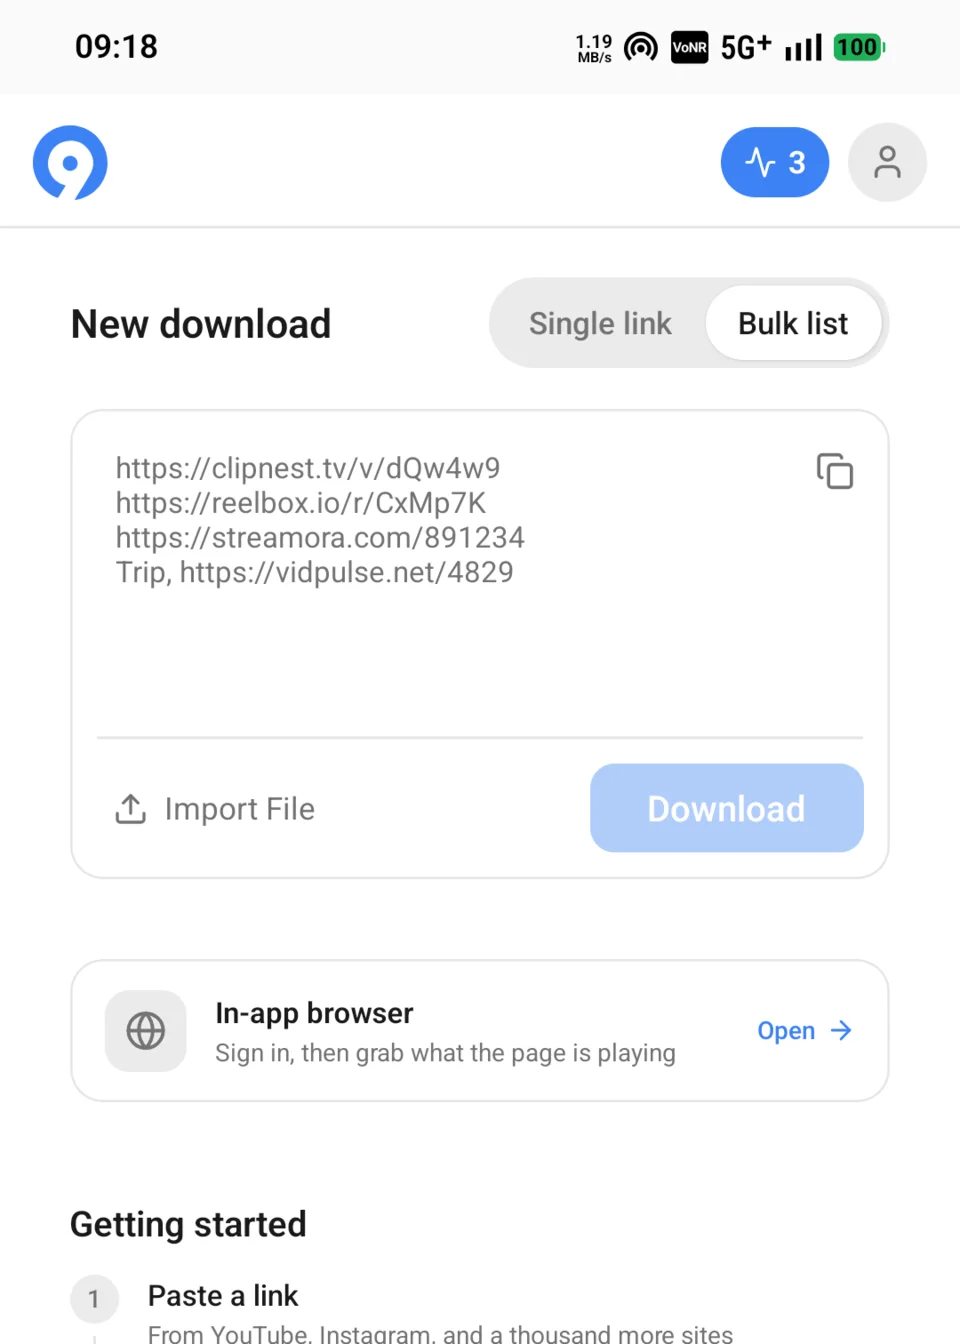Select the Bulk list mode
The height and width of the screenshot is (1344, 960).
pos(793,323)
